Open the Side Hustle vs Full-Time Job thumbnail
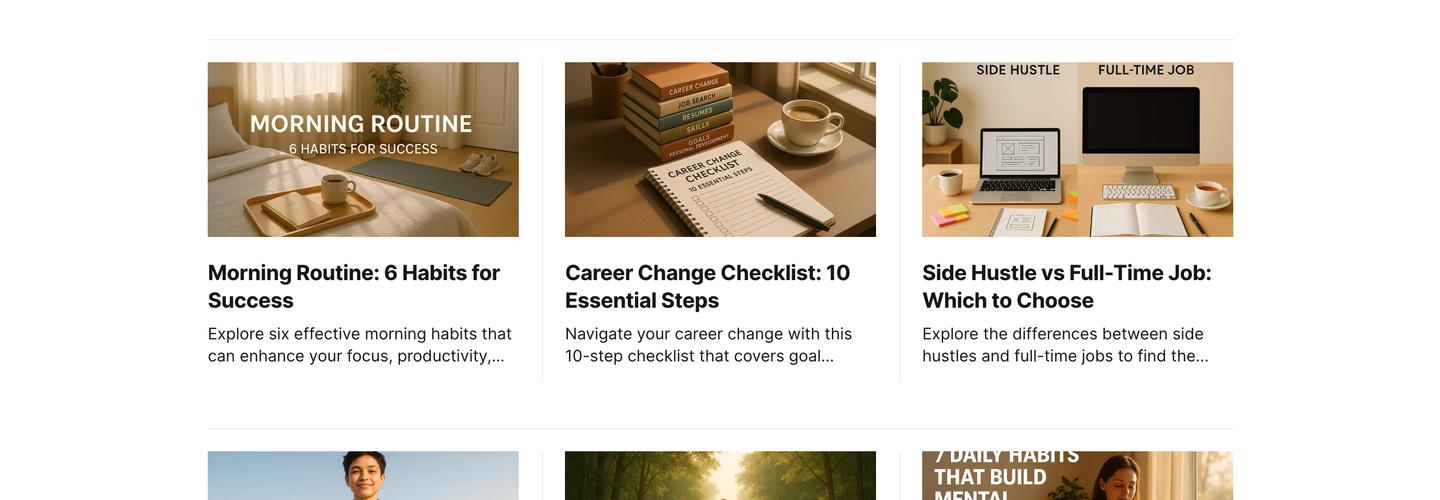 tap(1077, 150)
